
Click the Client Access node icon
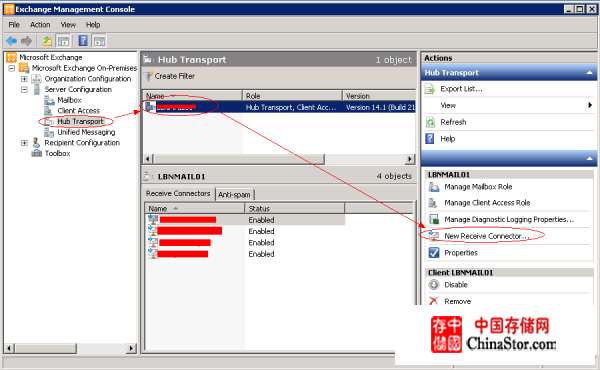pos(48,111)
